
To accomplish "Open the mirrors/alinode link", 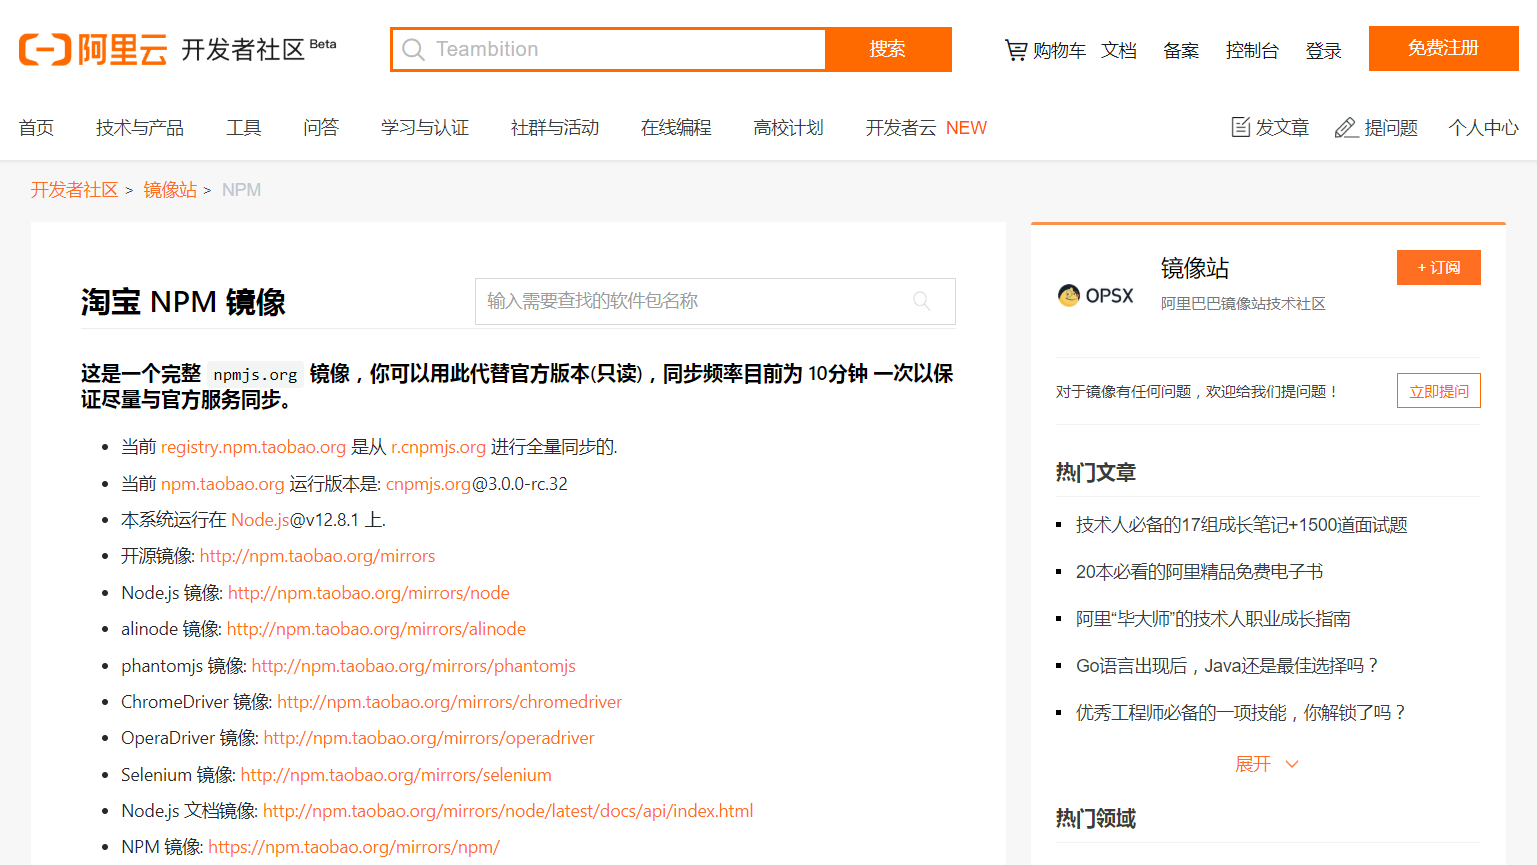I will [x=376, y=629].
